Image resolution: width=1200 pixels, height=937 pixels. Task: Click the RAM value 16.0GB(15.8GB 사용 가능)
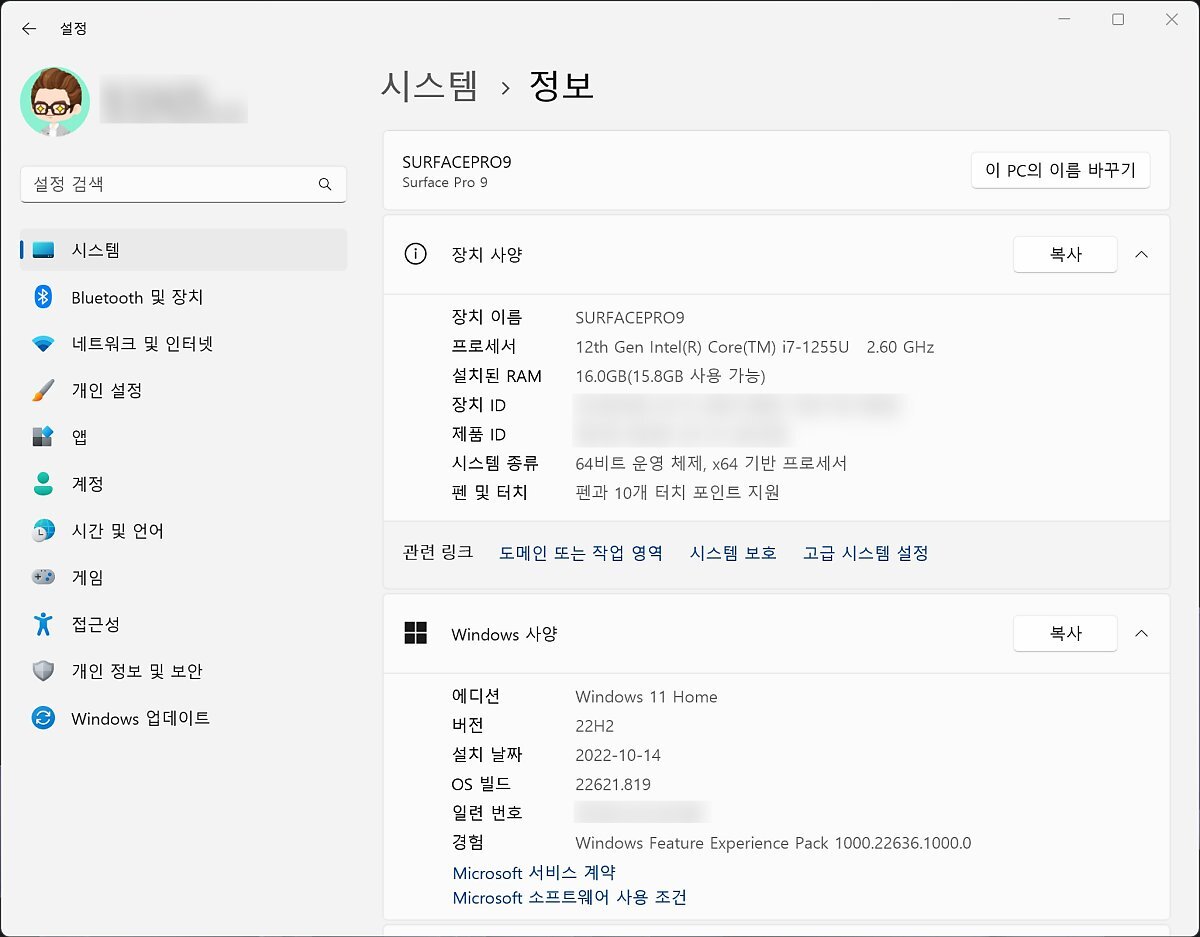pos(670,376)
